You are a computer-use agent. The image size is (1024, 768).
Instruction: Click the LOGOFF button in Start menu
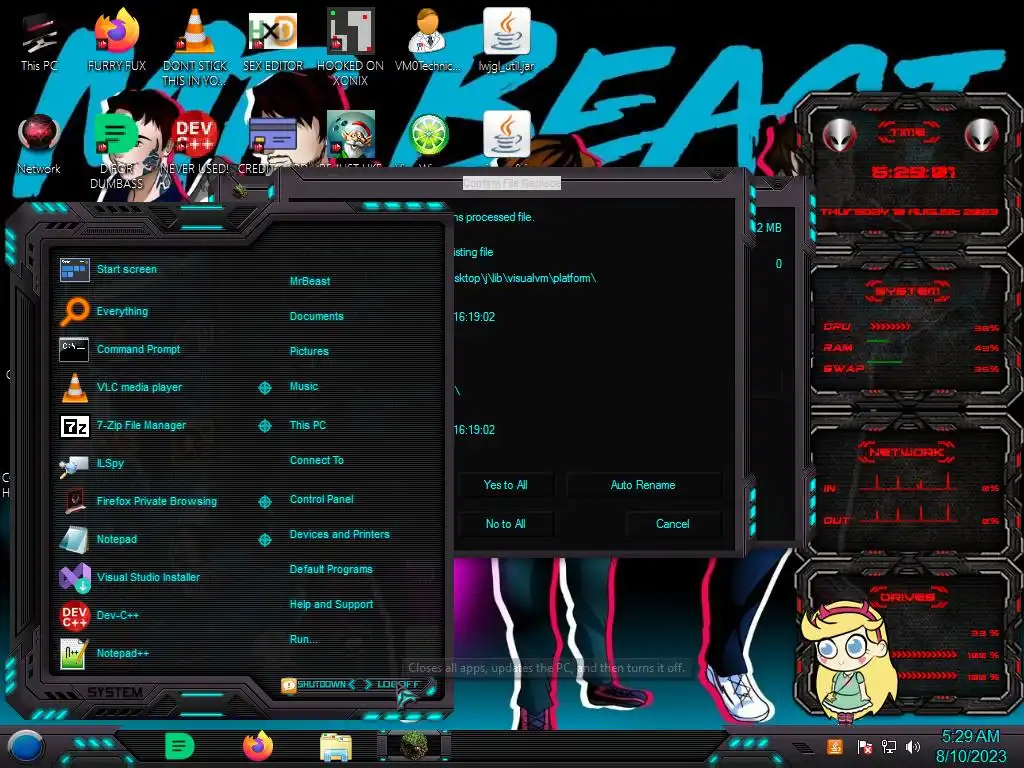(x=398, y=684)
